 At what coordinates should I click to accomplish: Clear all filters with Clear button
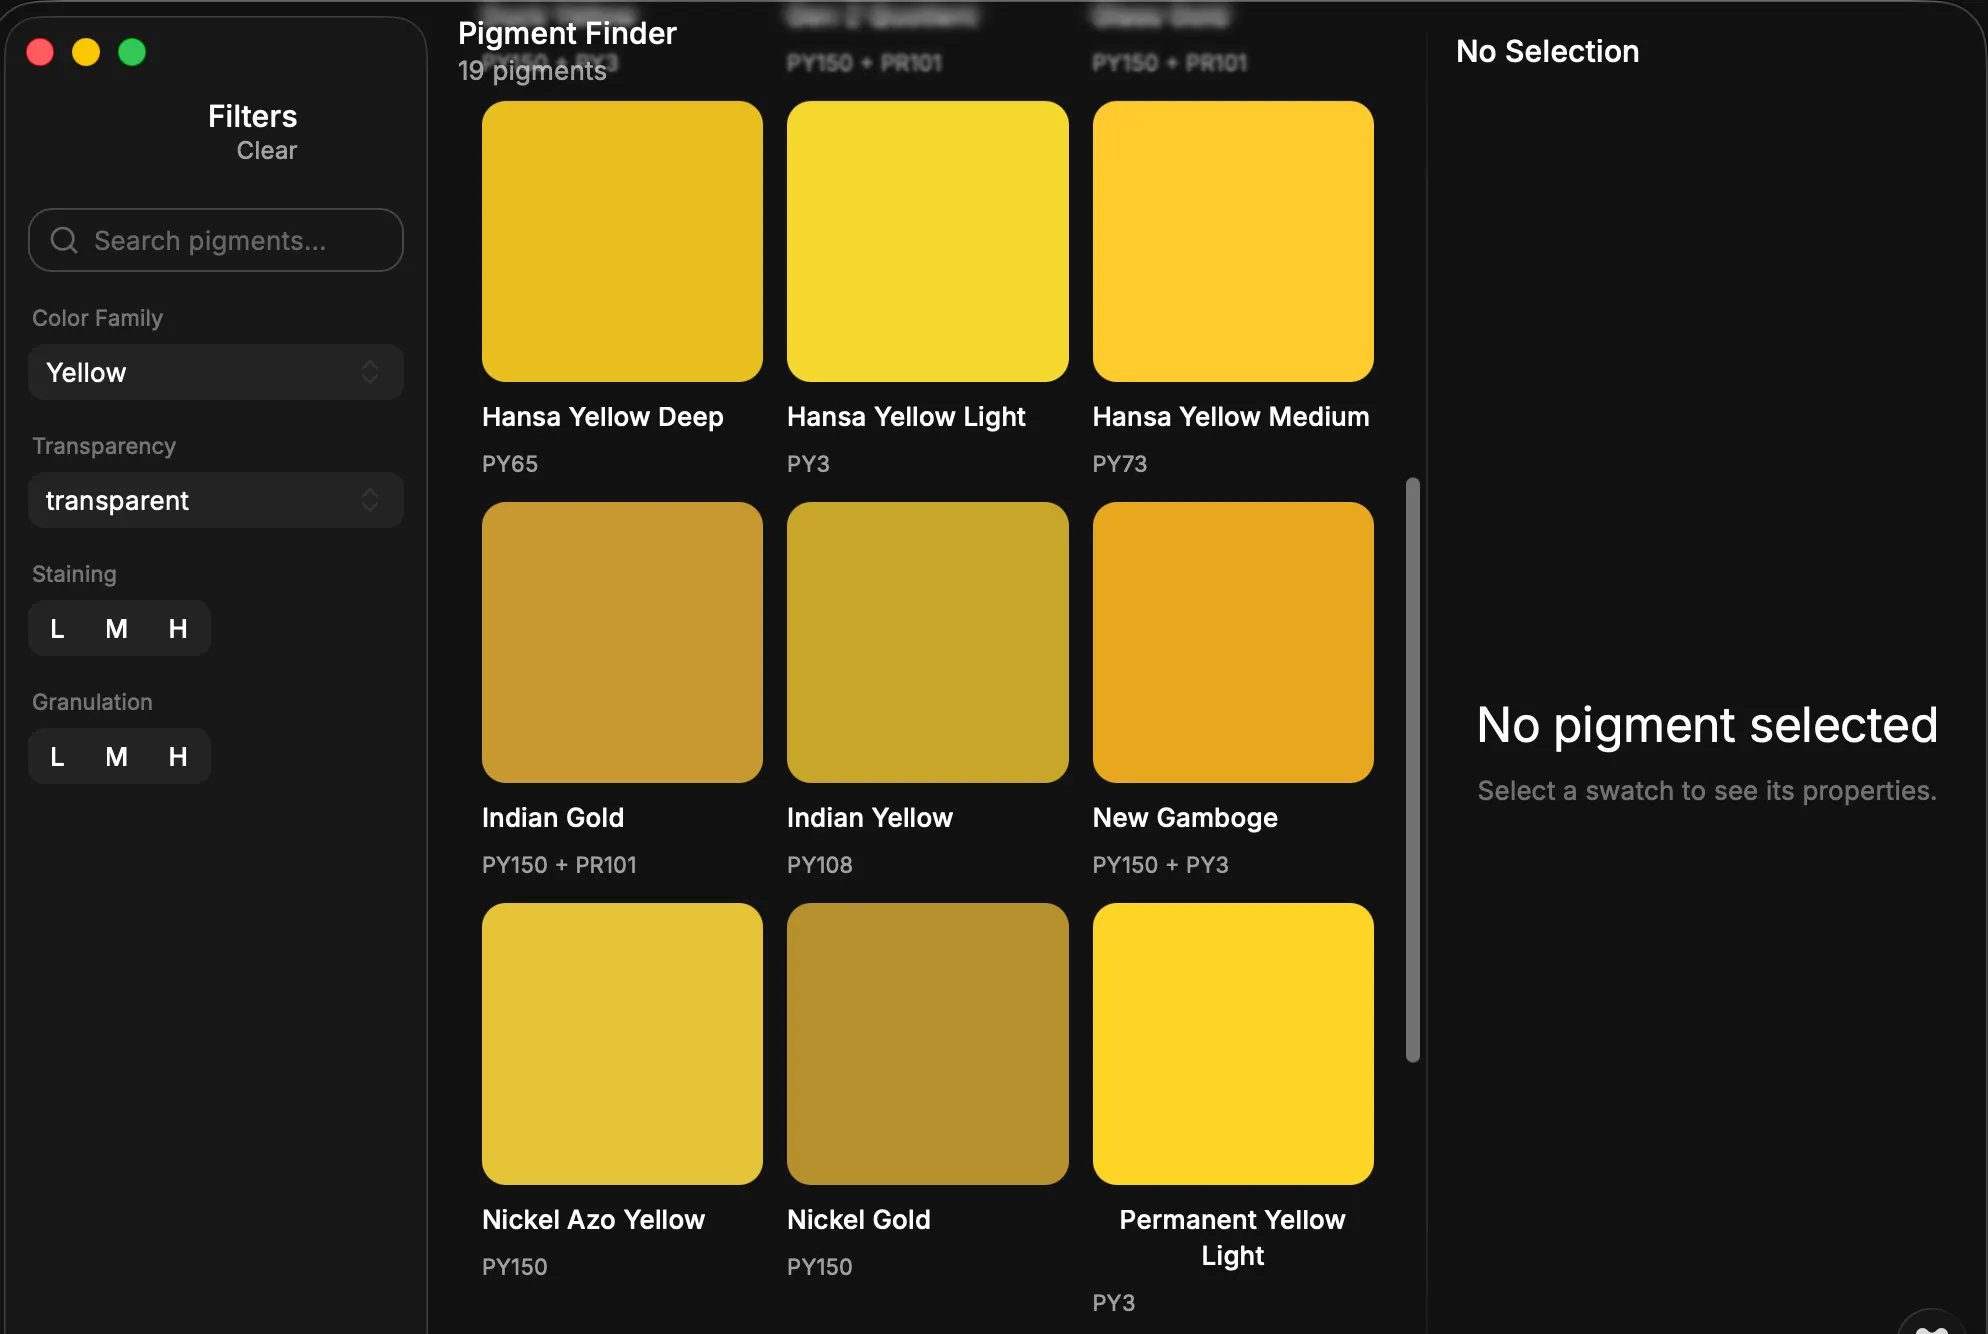tap(266, 150)
